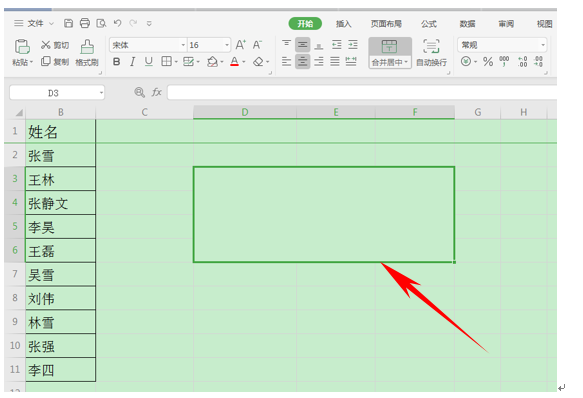Click the Print icon in quick access toolbar

[85, 23]
